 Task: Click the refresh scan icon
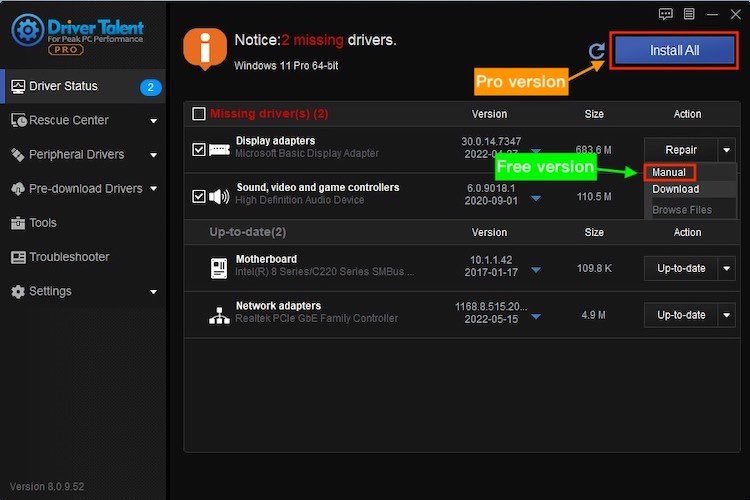tap(596, 51)
